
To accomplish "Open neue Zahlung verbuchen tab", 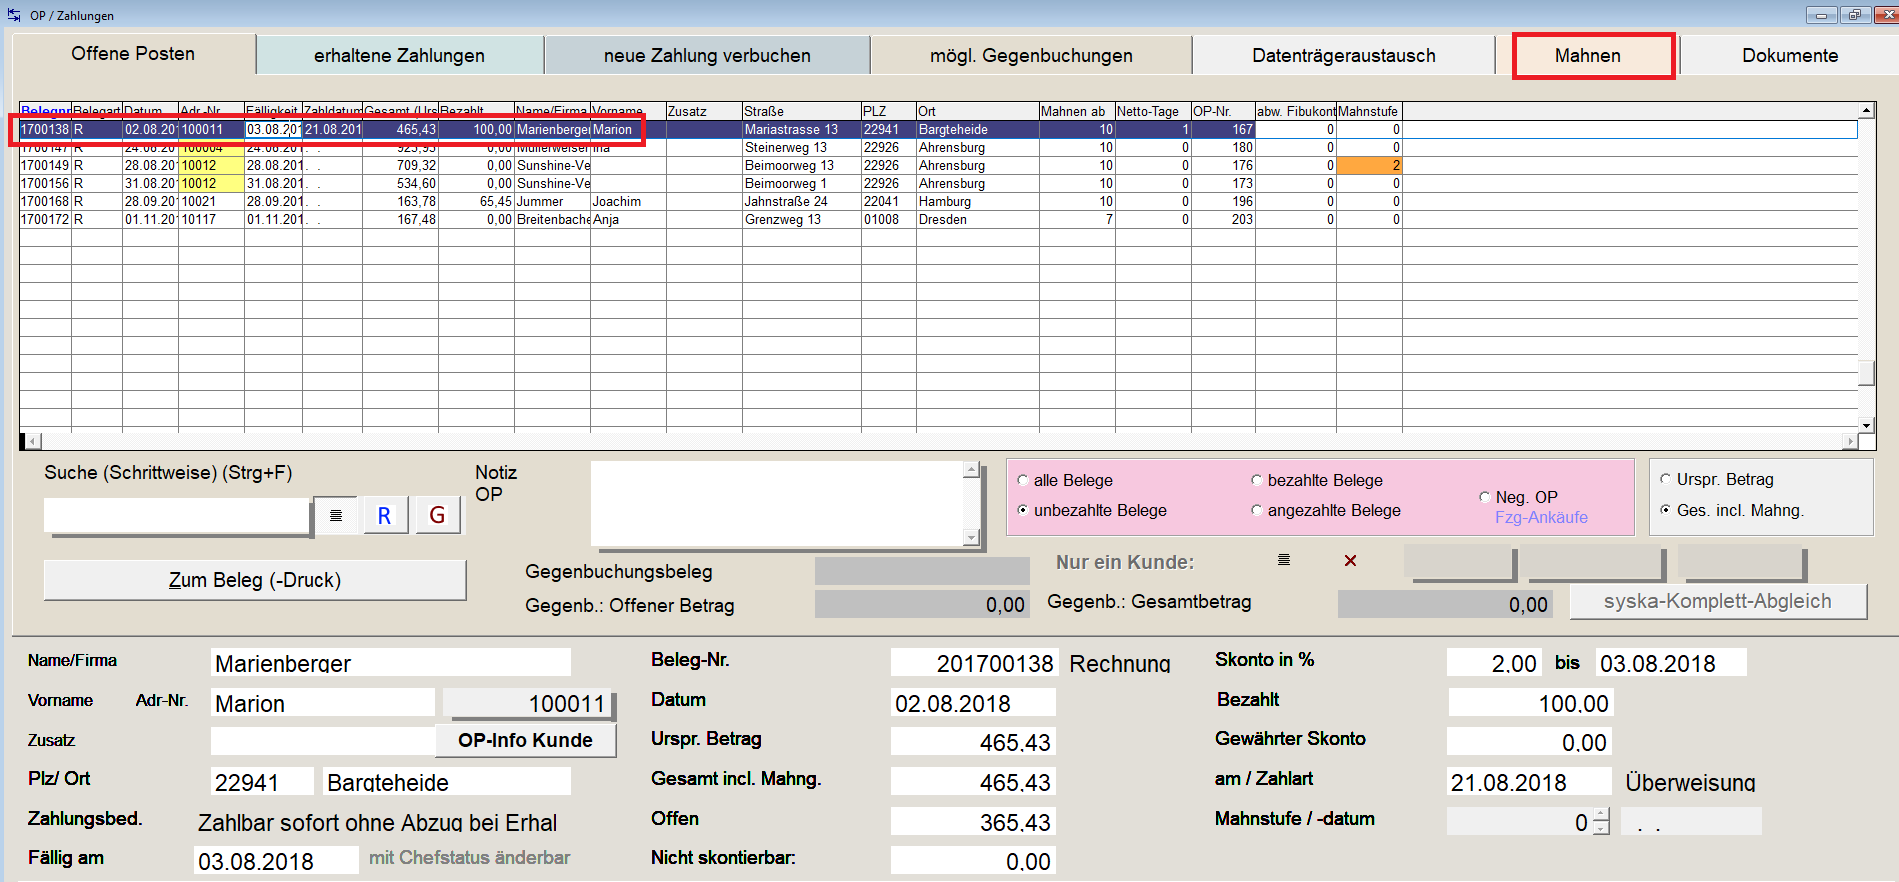I will tap(707, 56).
